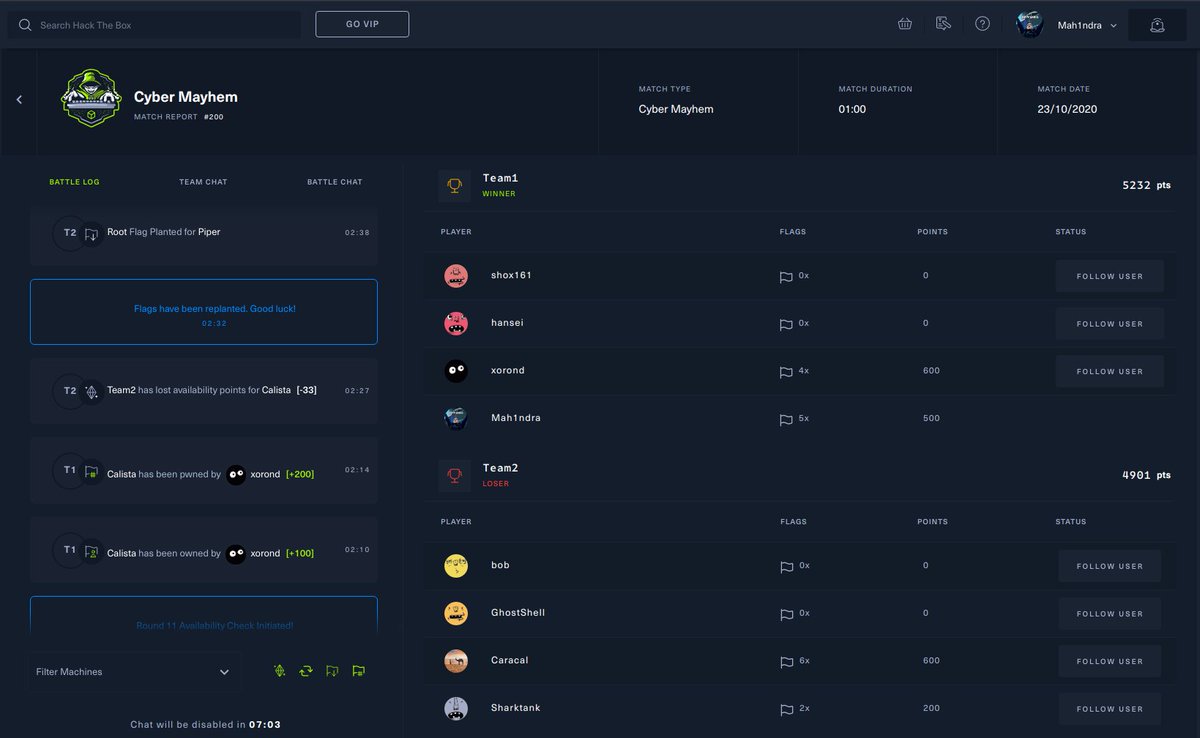The image size is (1200, 738).
Task: Open the Filter Machines dropdown
Action: pyautogui.click(x=134, y=672)
